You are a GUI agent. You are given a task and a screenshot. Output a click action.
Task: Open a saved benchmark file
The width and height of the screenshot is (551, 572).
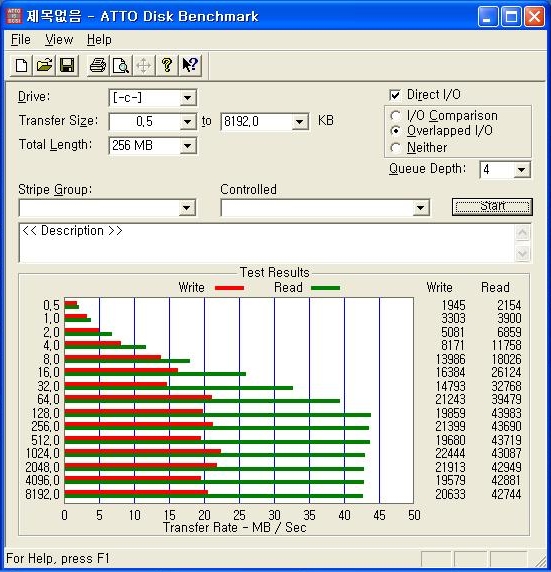[44, 66]
